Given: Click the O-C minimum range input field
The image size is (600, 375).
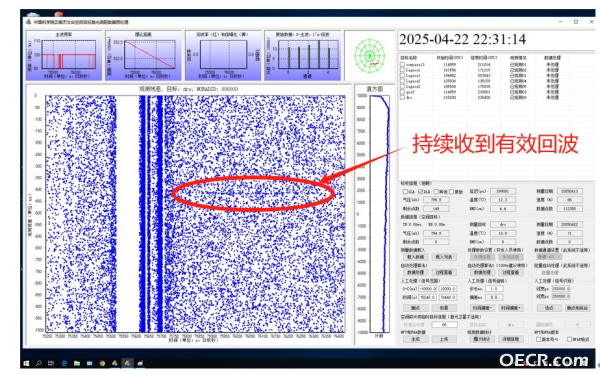Looking at the screenshot, I should [x=428, y=289].
